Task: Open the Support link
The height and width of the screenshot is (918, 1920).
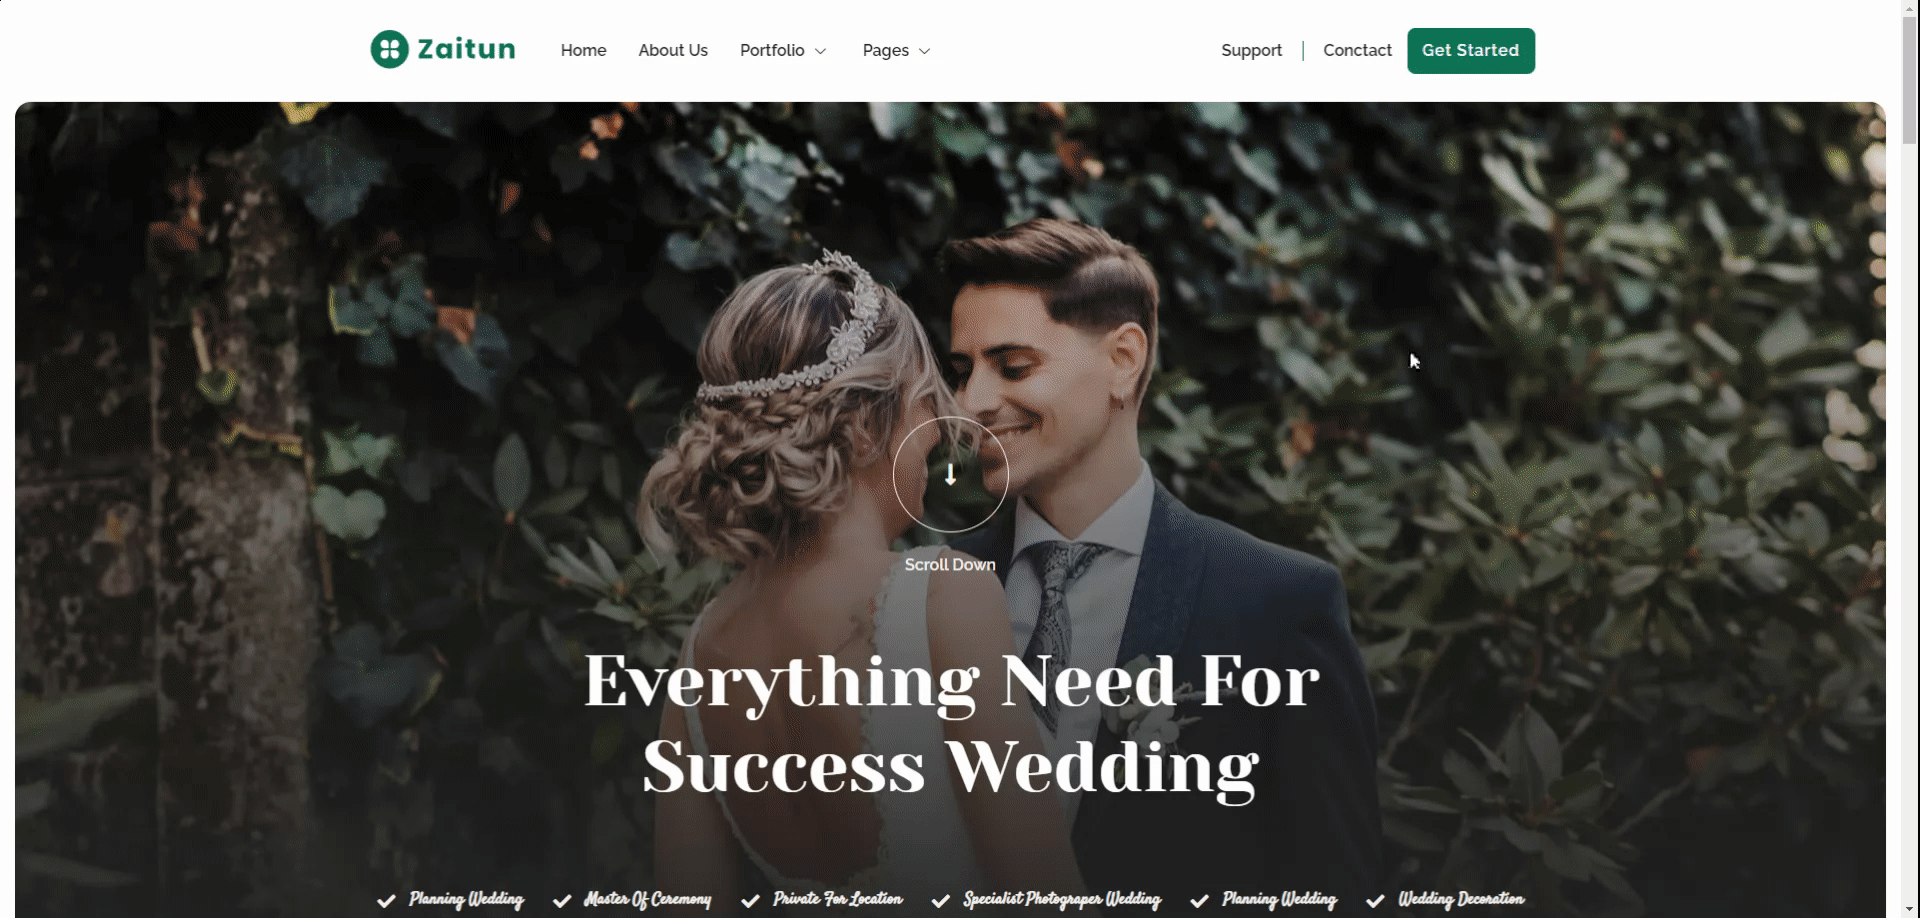Action: click(x=1251, y=50)
